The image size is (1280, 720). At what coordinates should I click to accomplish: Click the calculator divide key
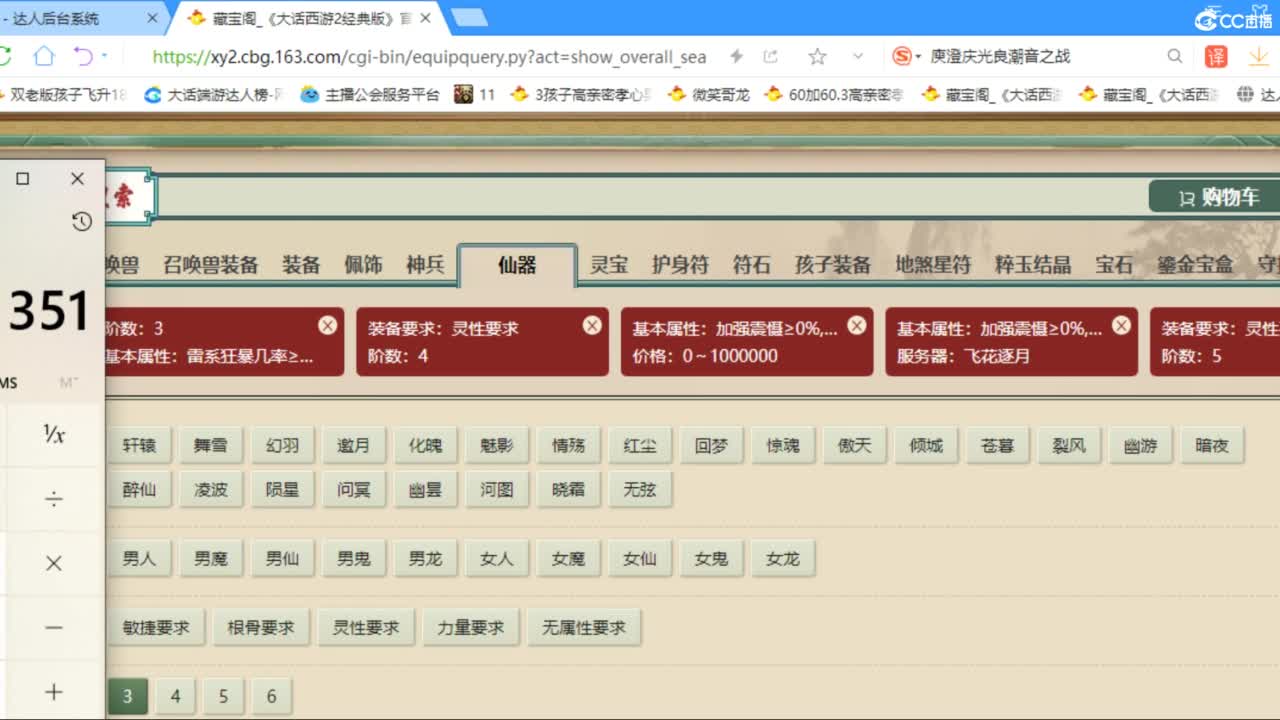click(x=54, y=498)
